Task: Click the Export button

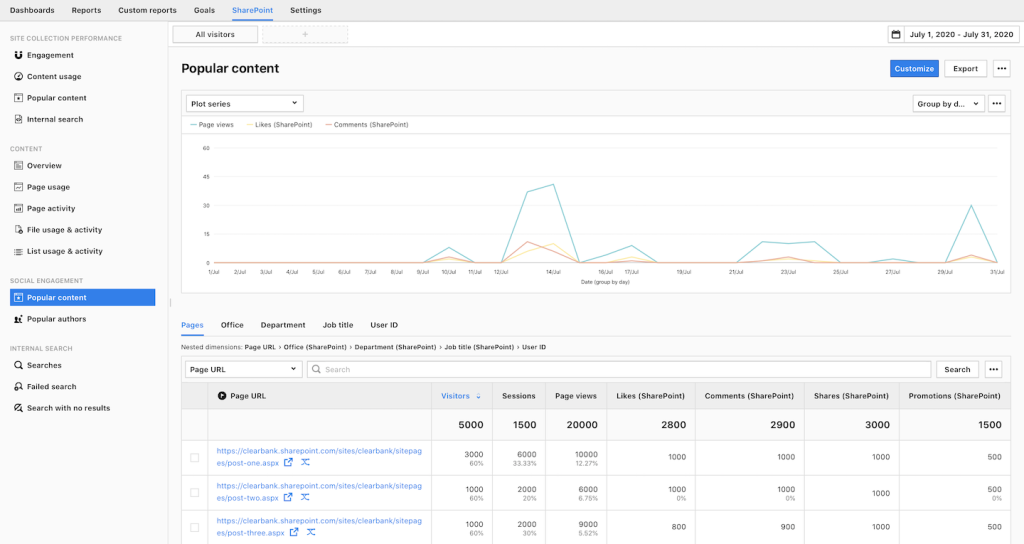Action: coord(965,69)
